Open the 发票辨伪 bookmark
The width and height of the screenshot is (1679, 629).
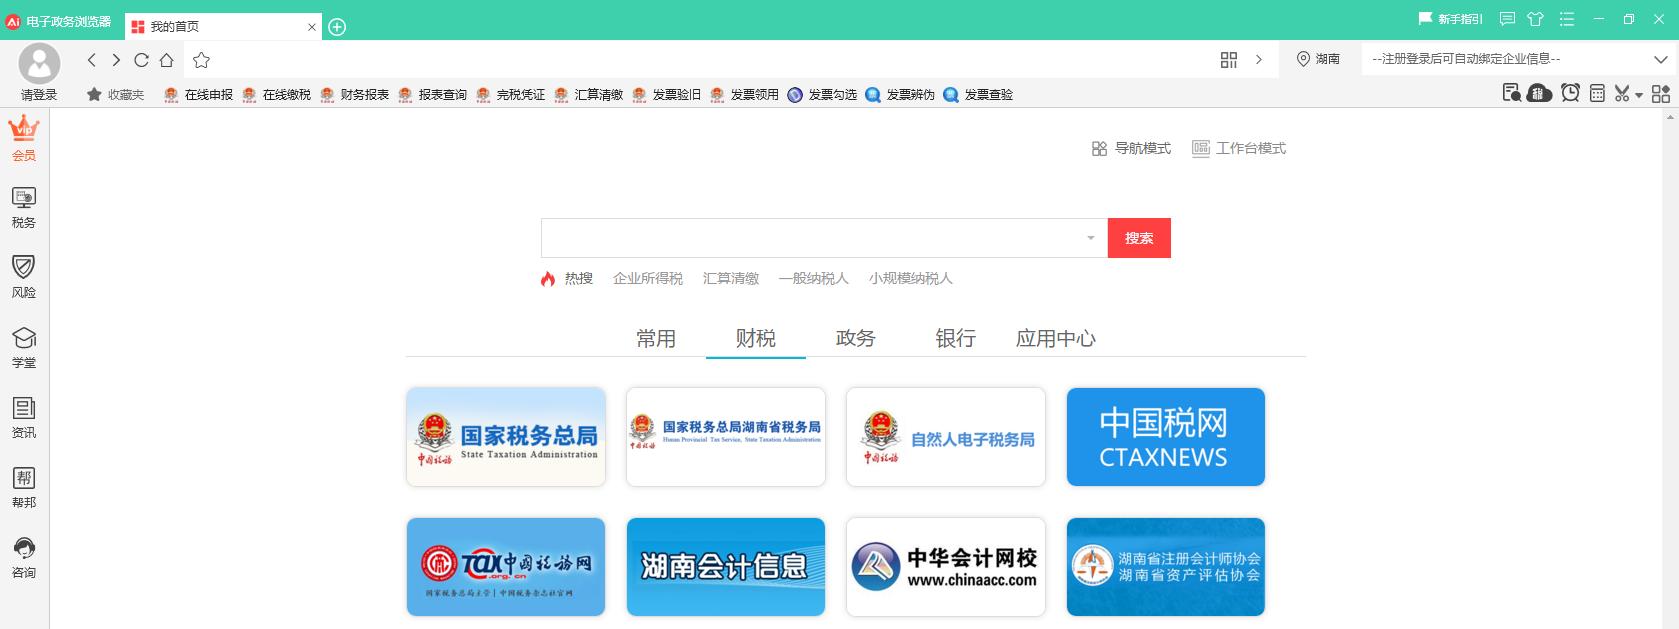tap(900, 94)
